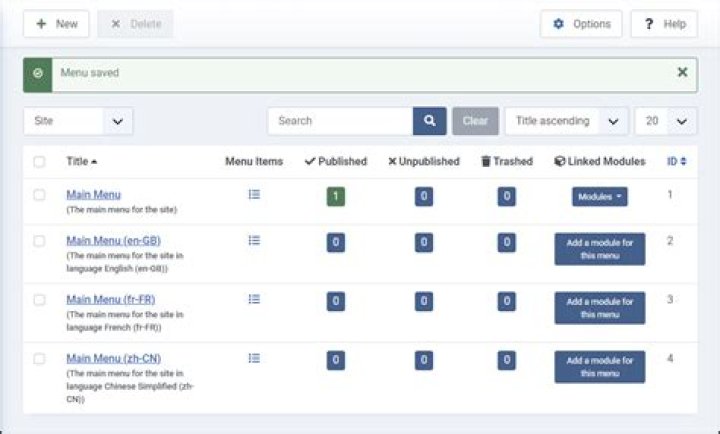Viewport: 720px width, 434px height.
Task: Open menu items list for Main Menu (en-GB)
Action: point(254,241)
